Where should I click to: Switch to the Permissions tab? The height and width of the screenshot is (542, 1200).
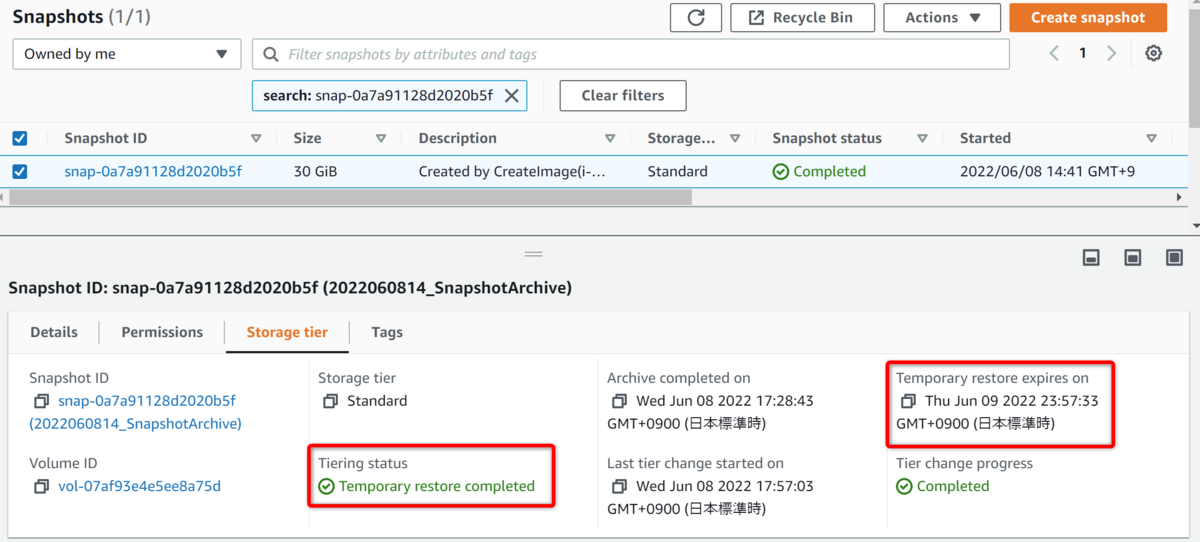162,332
